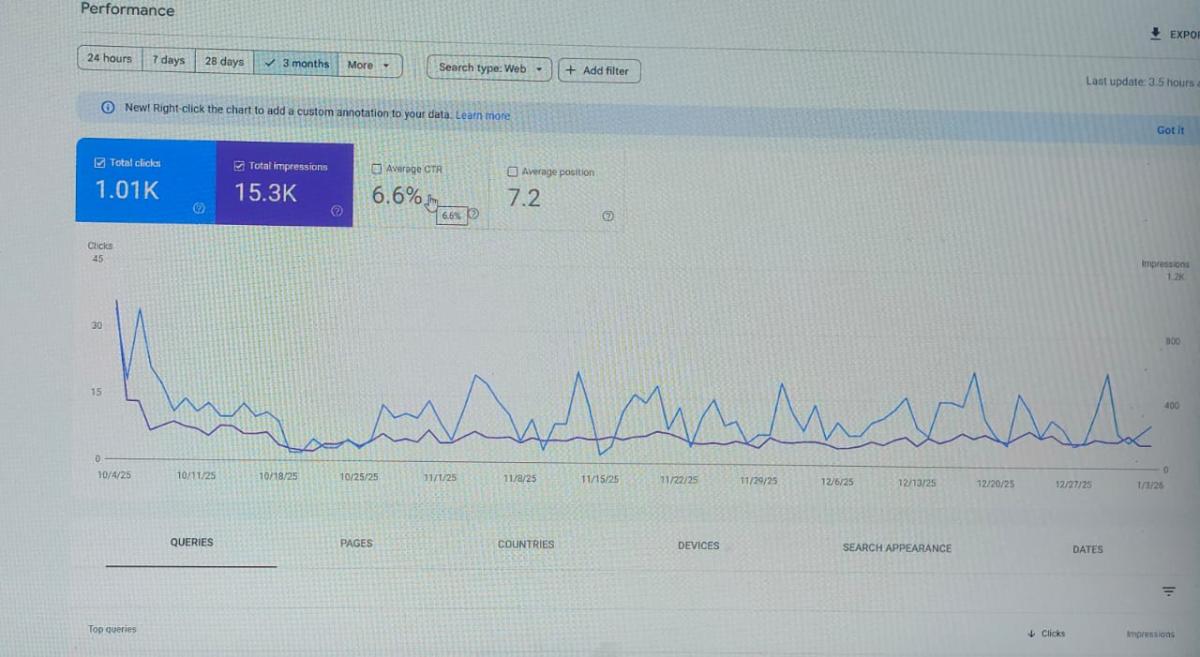Follow the Learn more link in banner
Viewport: 1200px width, 657px height.
pos(482,116)
